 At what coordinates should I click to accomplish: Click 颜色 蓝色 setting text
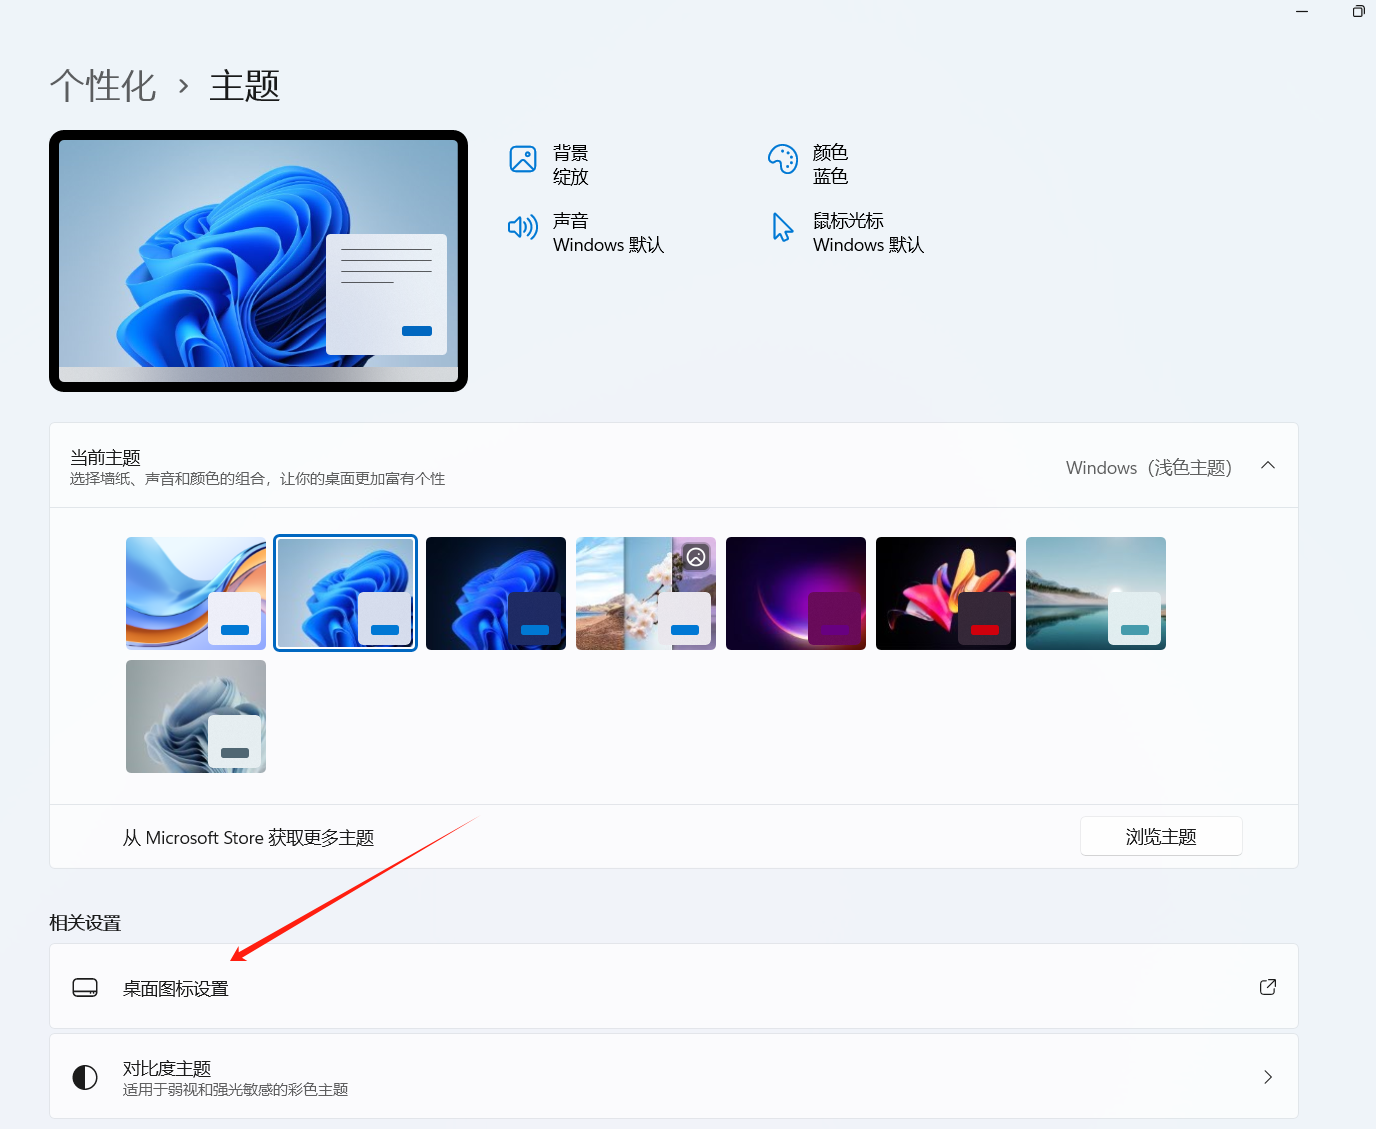(x=831, y=165)
